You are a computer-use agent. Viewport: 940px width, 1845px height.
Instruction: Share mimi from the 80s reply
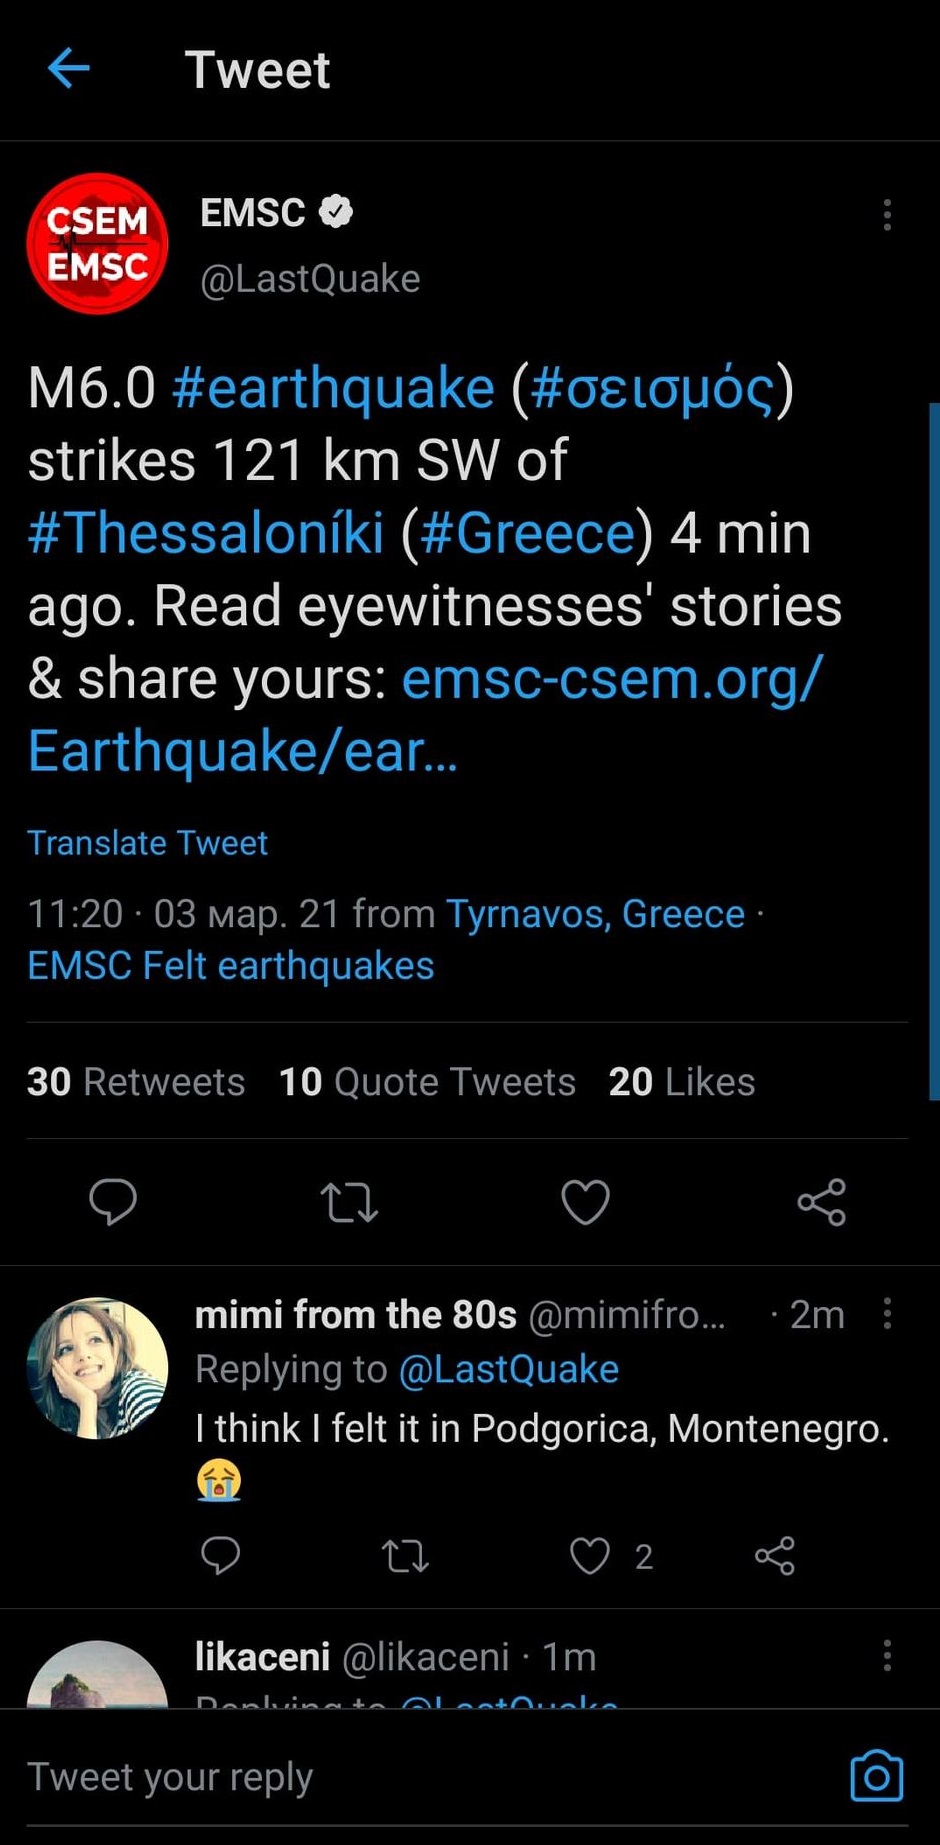[x=775, y=1556]
